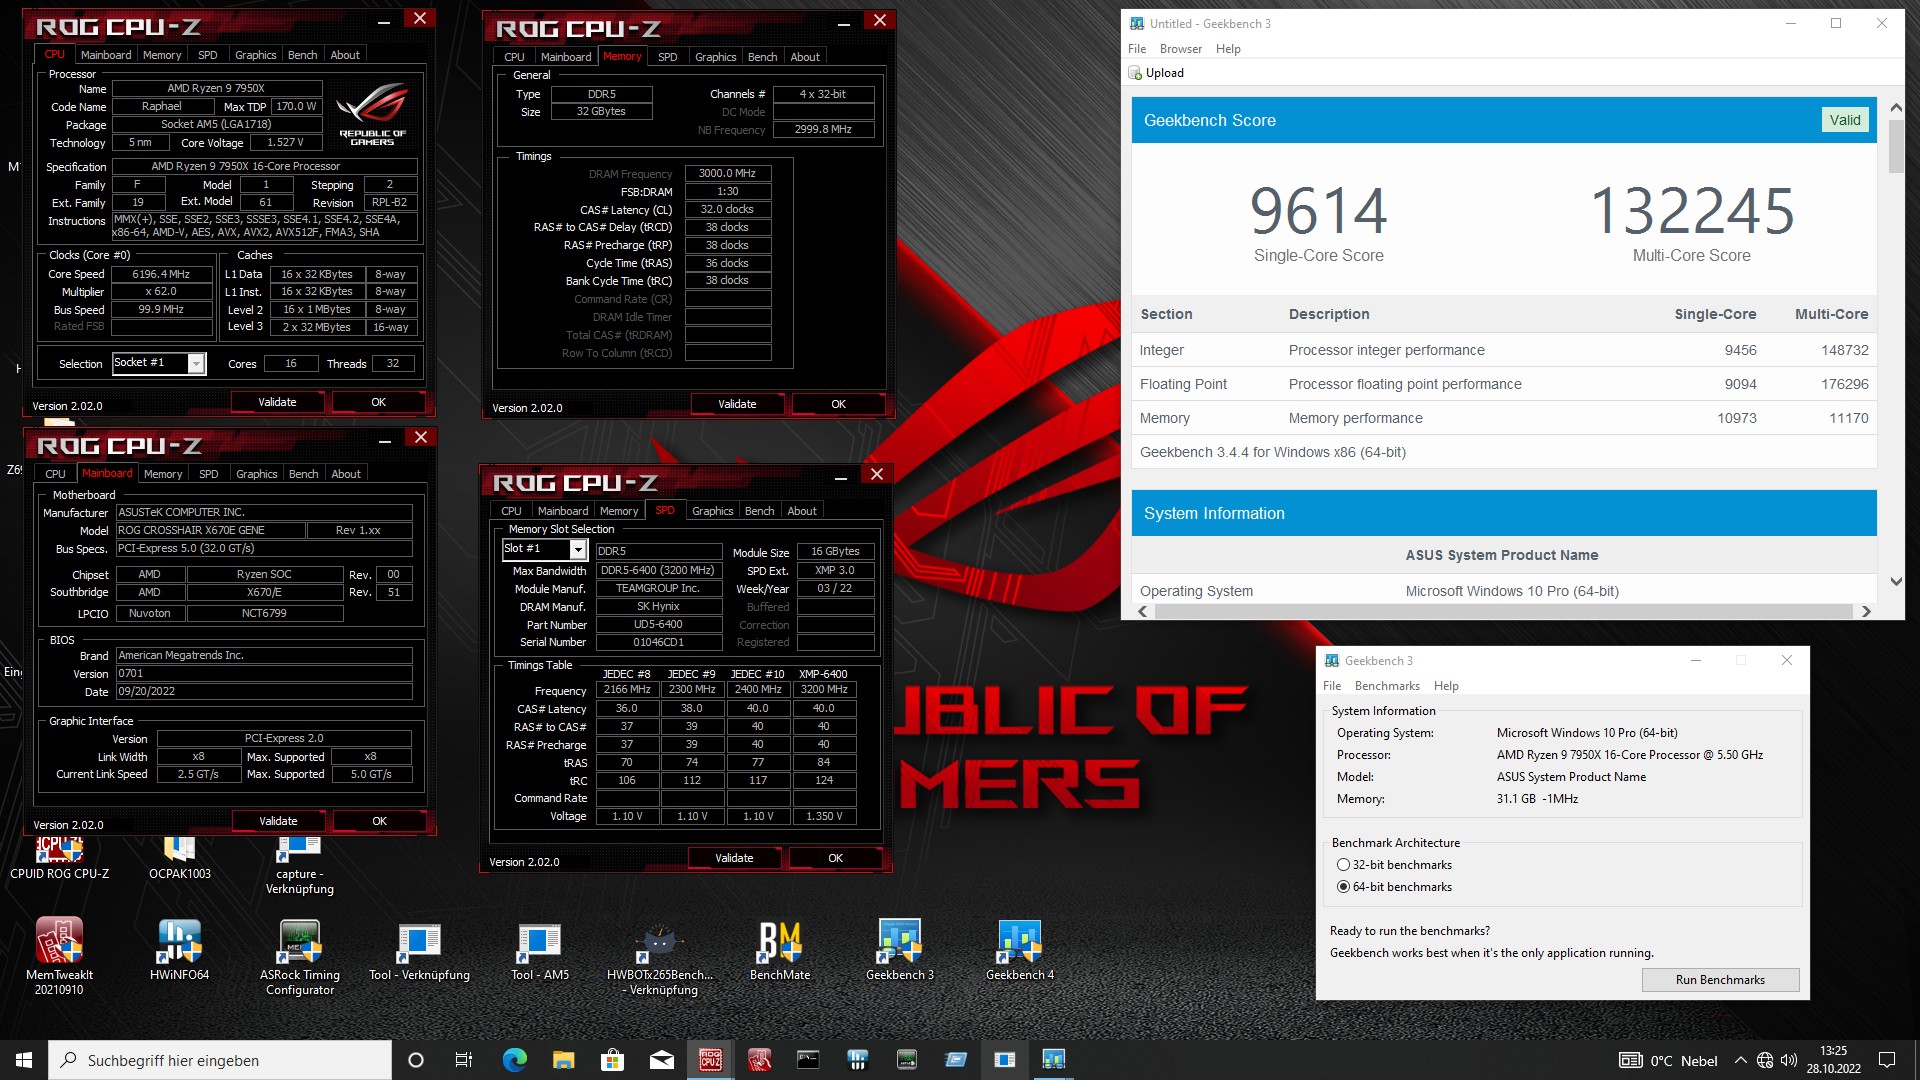Click Memory tab in Mainboard CPU-Z window
The image size is (1920, 1080).
163,474
